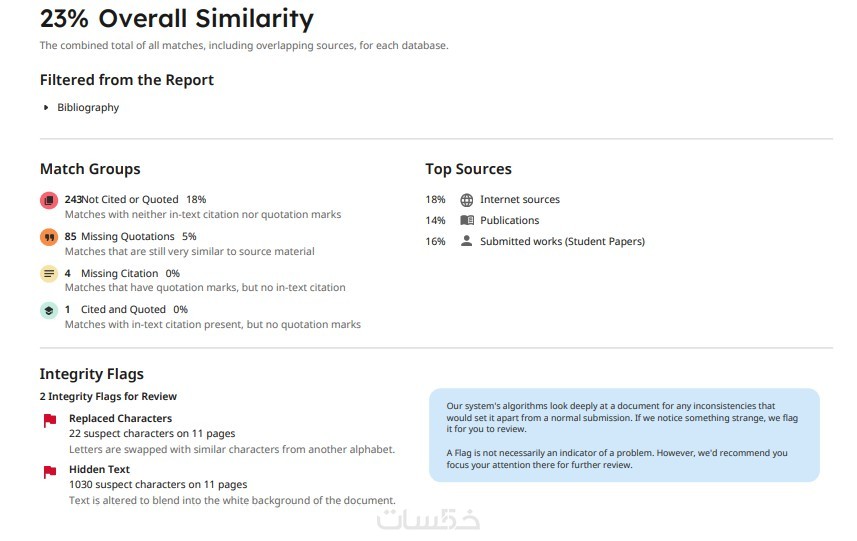Click the red Not Cited or Quoted icon
The height and width of the screenshot is (541, 857).
tap(49, 200)
